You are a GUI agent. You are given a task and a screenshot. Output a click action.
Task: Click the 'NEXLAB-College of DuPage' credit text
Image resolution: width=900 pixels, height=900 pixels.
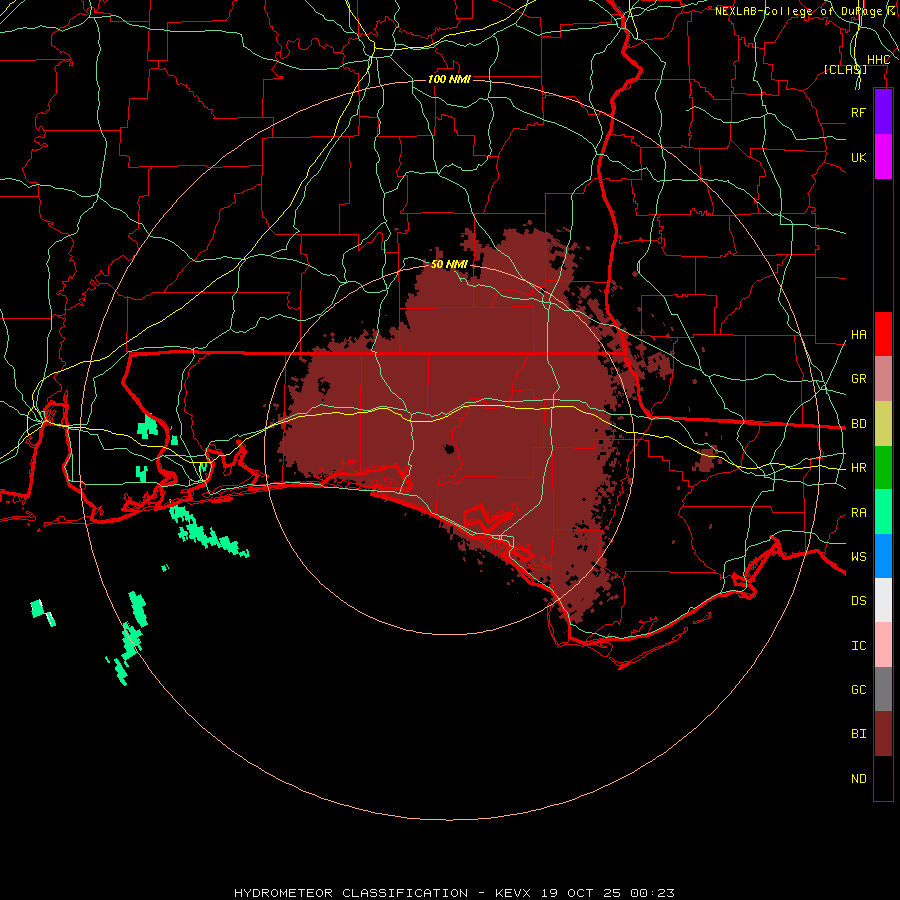pyautogui.click(x=798, y=11)
